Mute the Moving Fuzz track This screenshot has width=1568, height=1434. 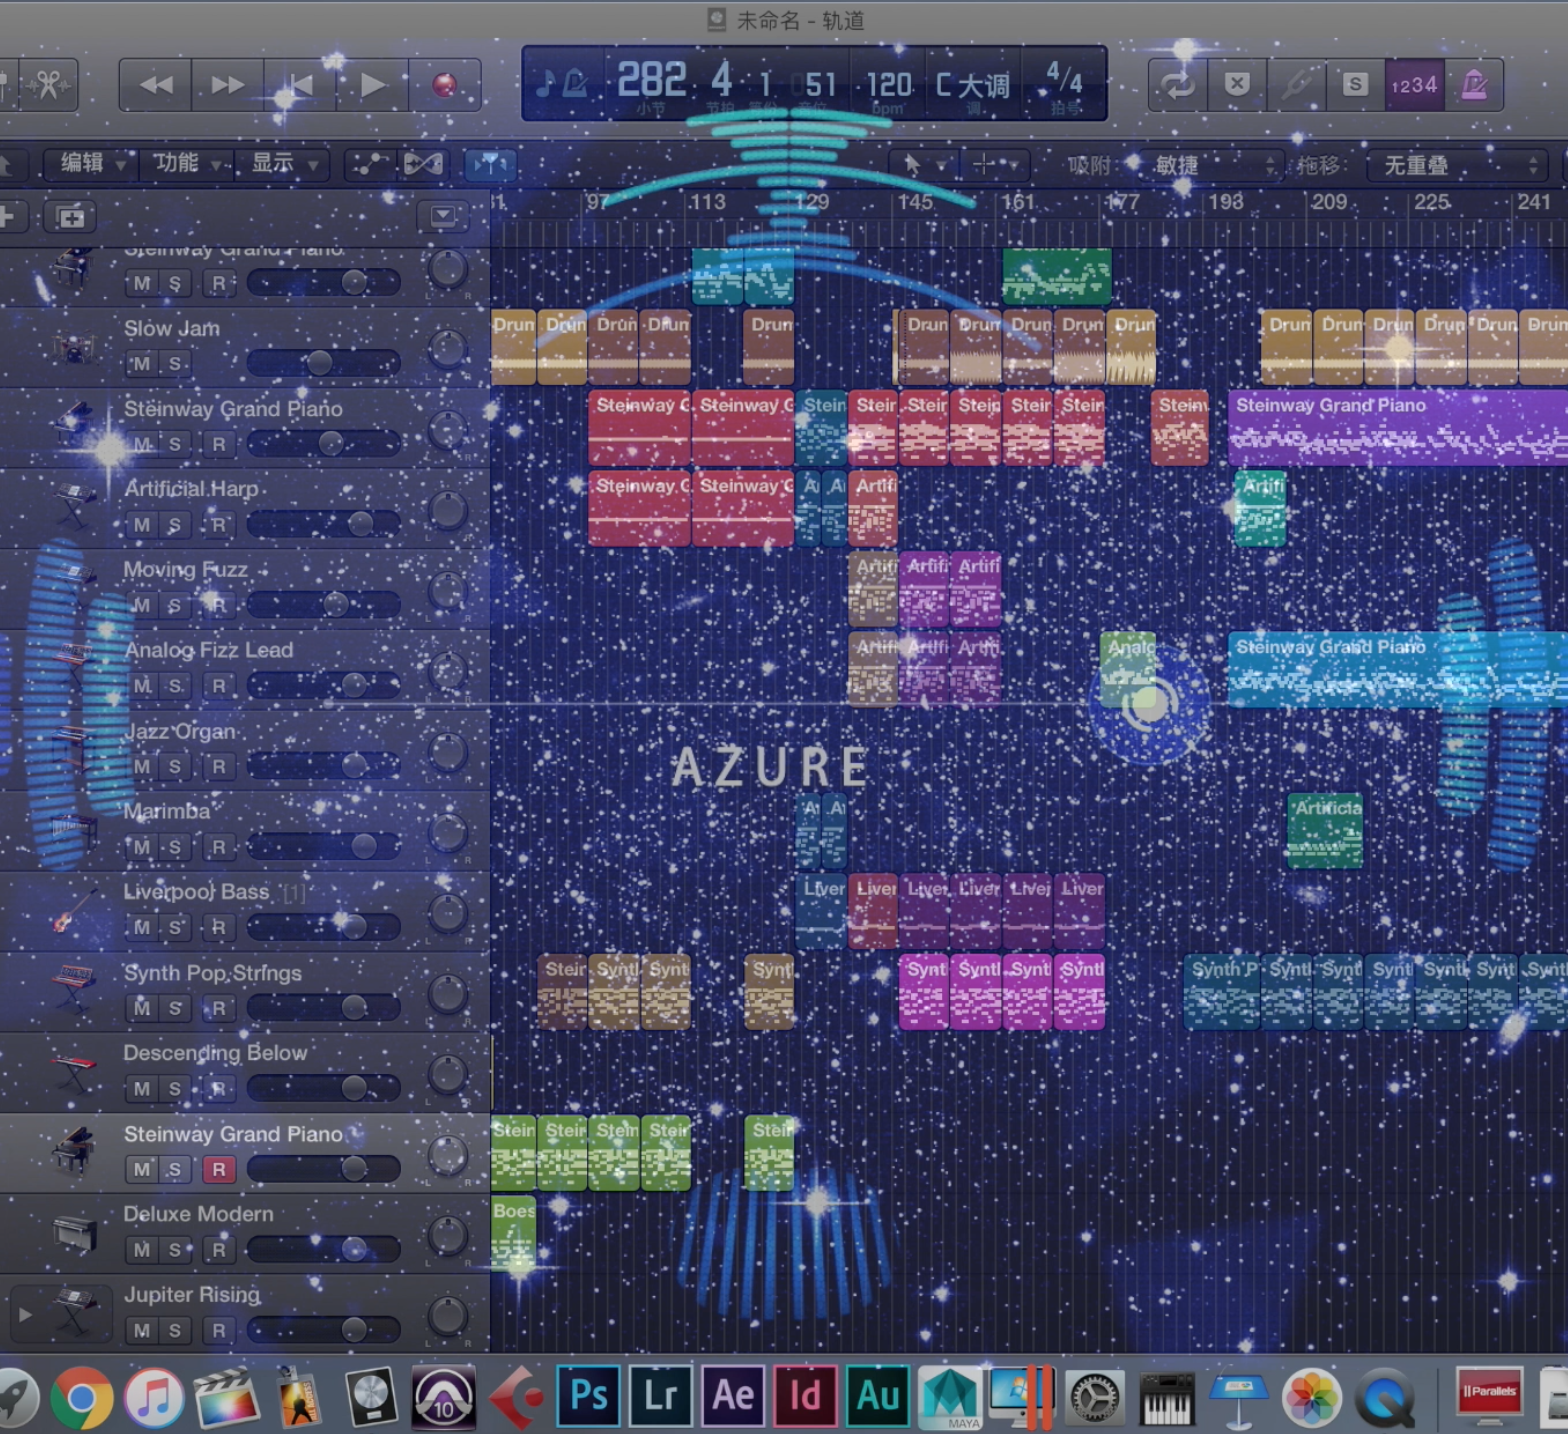pyautogui.click(x=142, y=605)
